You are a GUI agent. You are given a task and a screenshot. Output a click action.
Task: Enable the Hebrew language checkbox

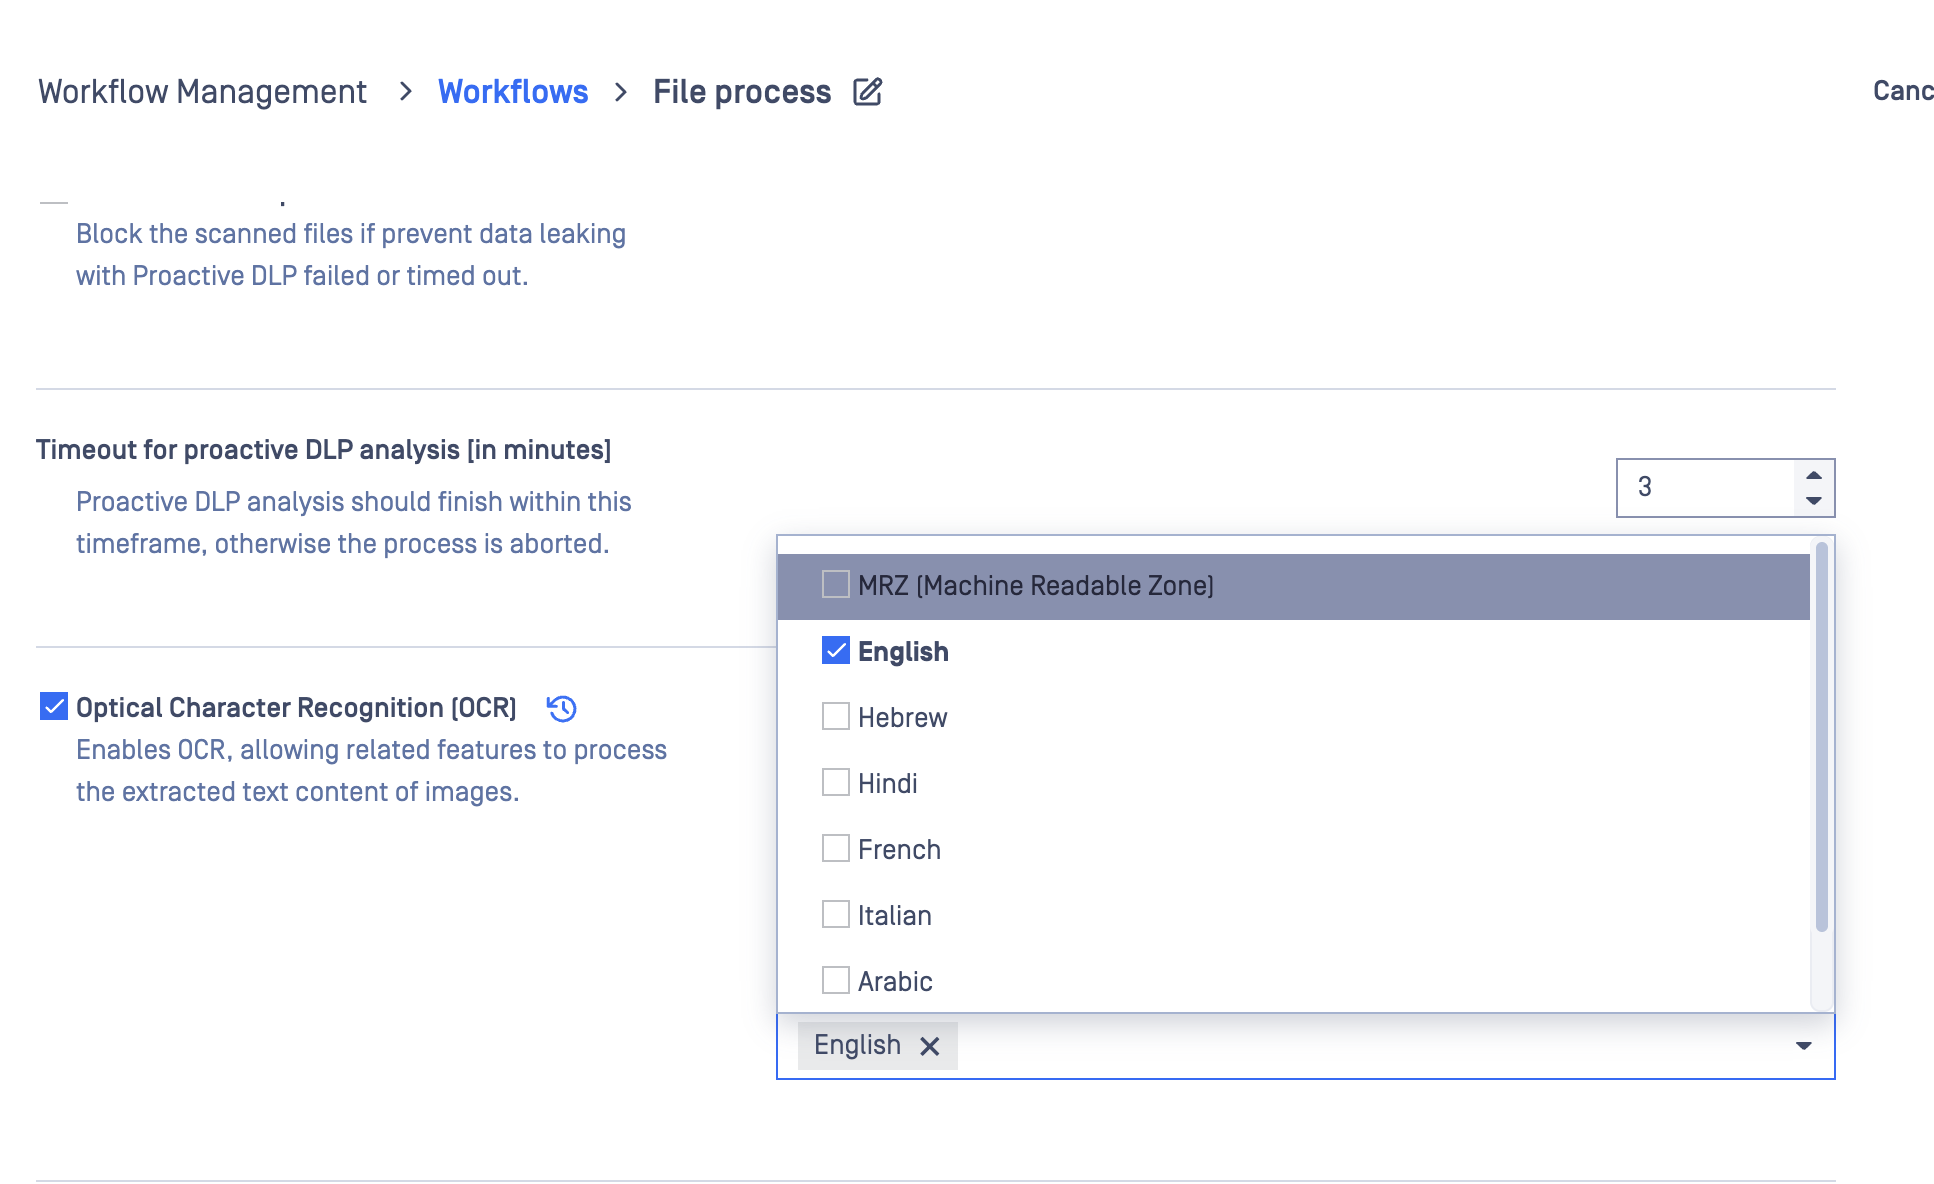coord(836,717)
